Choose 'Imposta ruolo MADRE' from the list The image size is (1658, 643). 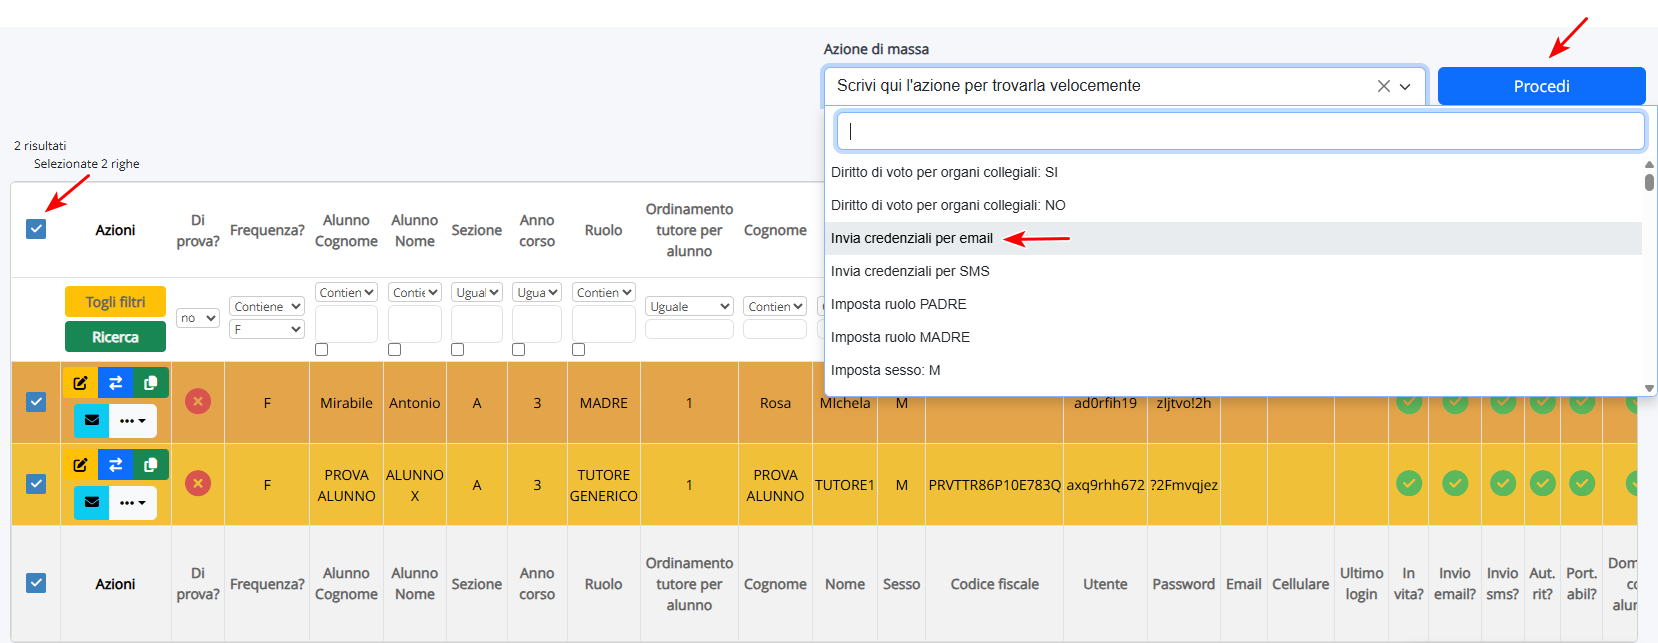pos(900,337)
